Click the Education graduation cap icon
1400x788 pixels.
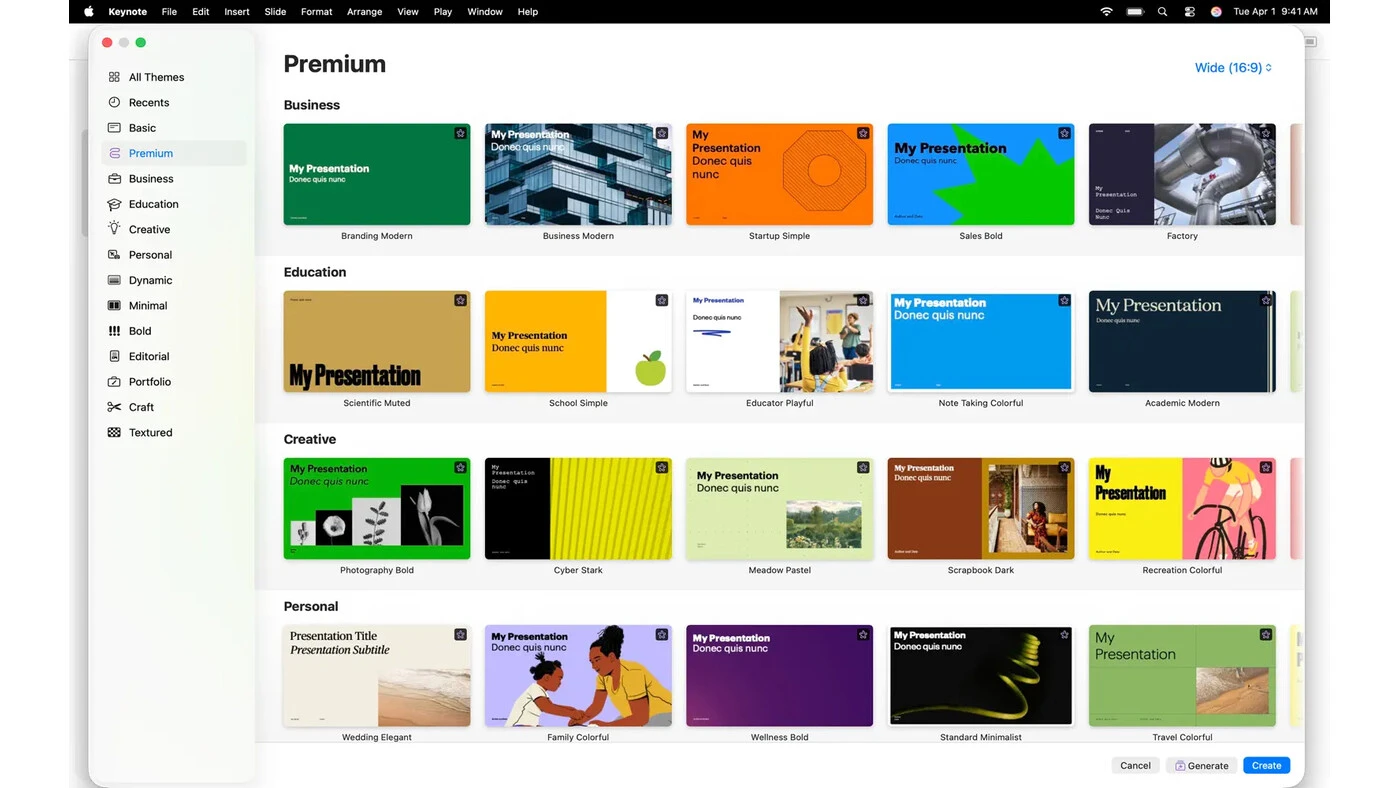pos(114,204)
